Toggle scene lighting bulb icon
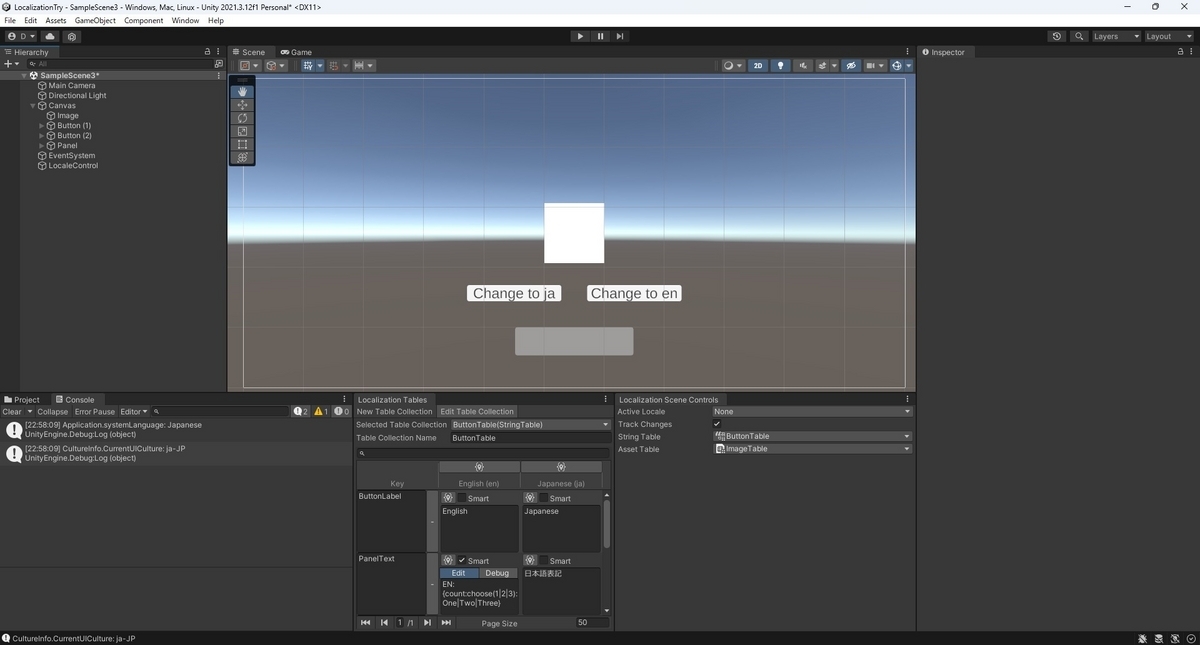This screenshot has width=1200, height=645. coord(781,66)
